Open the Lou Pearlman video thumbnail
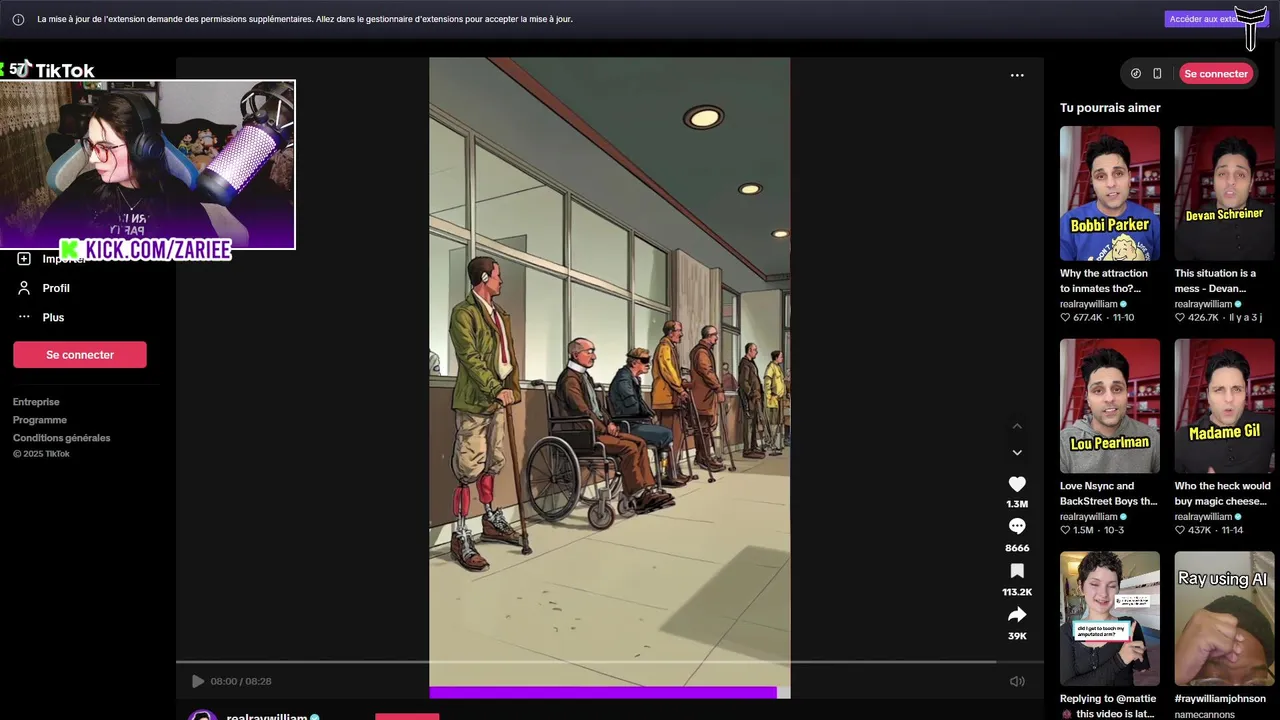1280x720 pixels. pos(1110,406)
